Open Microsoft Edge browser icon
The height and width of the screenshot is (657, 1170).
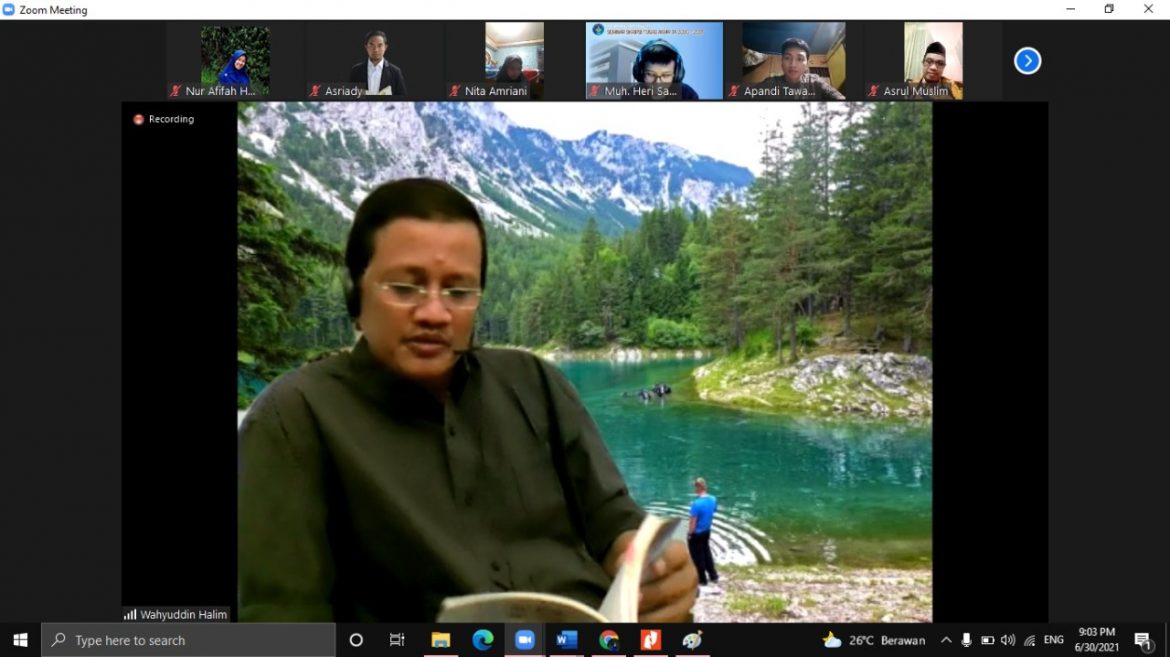pyautogui.click(x=483, y=640)
